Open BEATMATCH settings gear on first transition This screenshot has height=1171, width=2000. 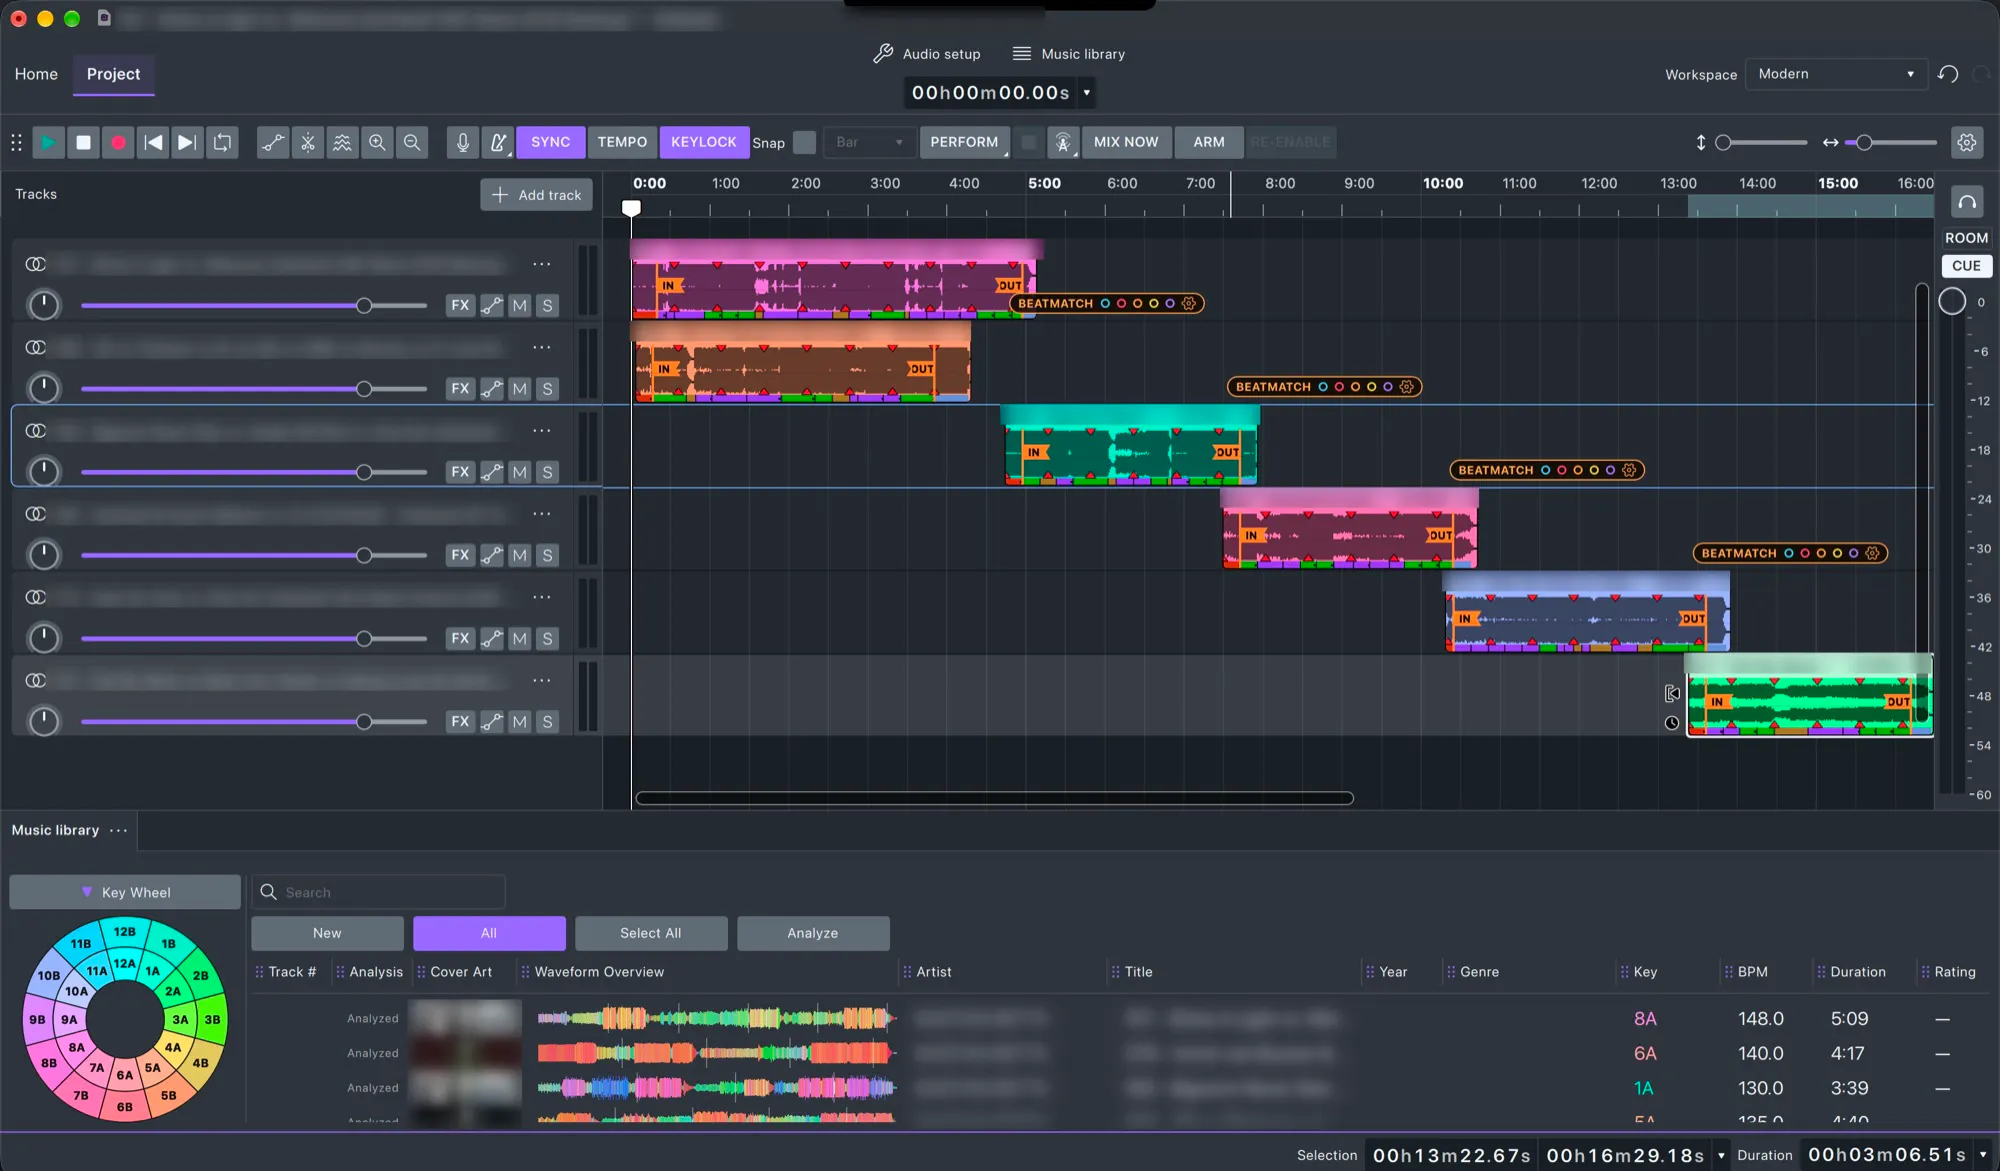[1189, 303]
